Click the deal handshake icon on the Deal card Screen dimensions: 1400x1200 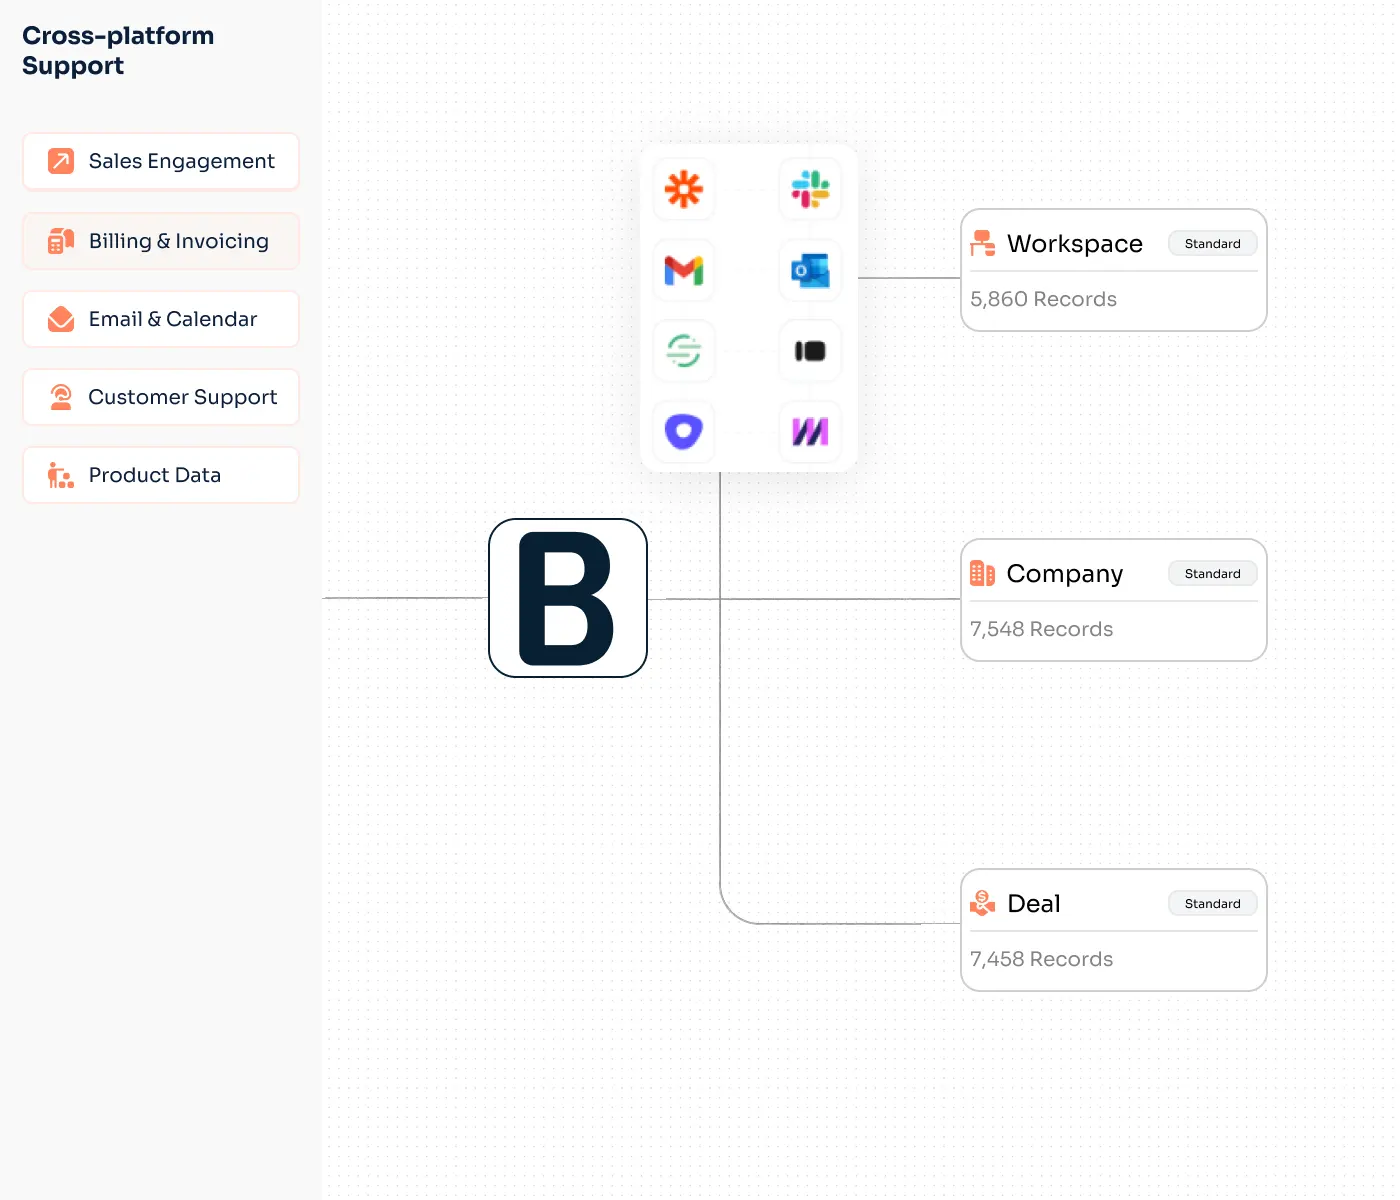[981, 903]
